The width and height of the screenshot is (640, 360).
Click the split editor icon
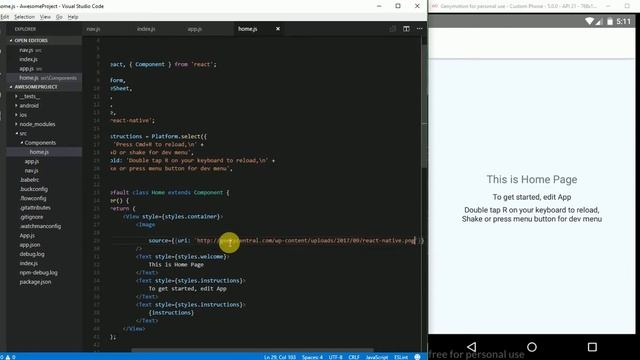pyautogui.click(x=406, y=29)
